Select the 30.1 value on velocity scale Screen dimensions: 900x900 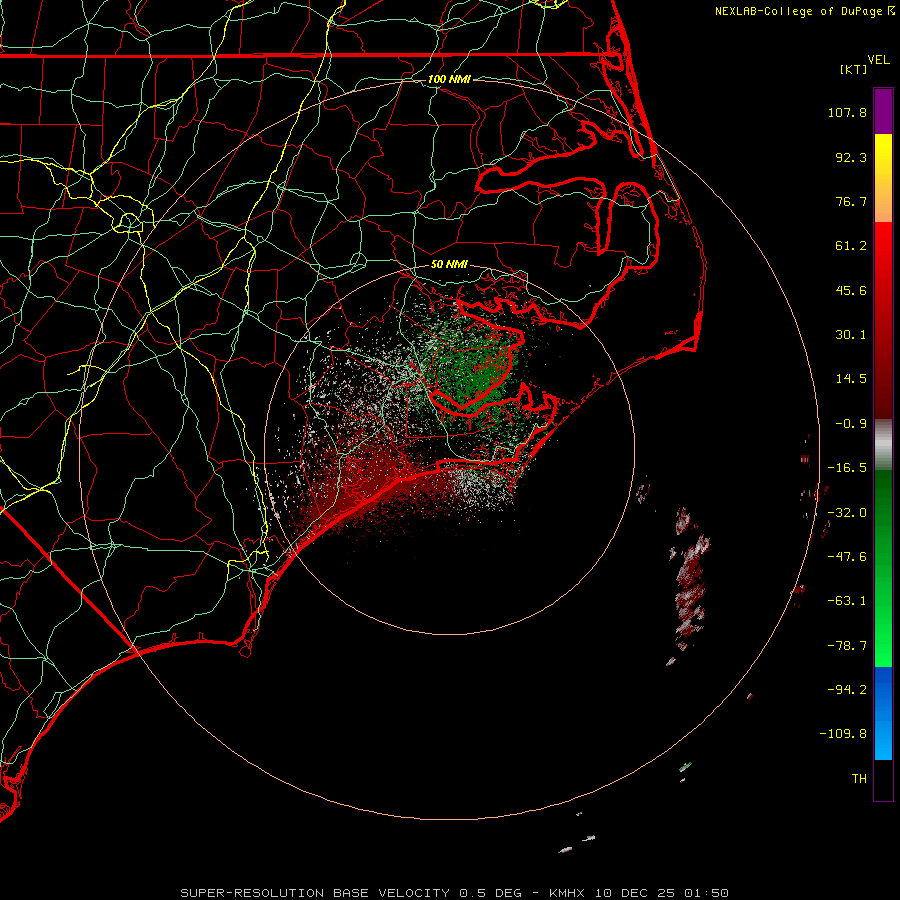(851, 335)
